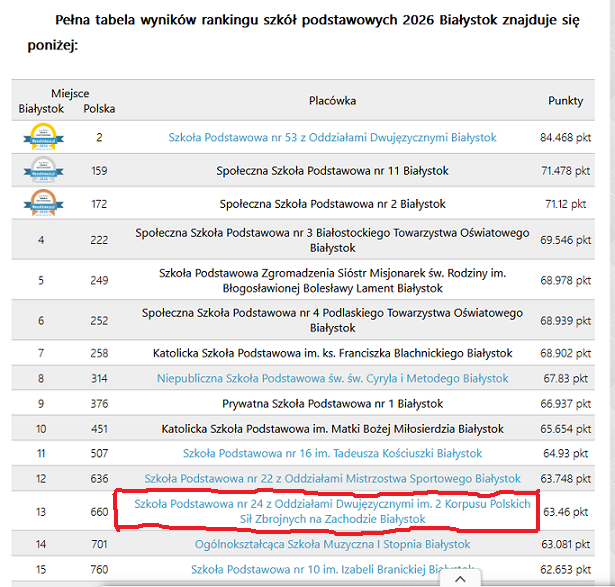Click the 69.546 pkt score cell
615x587 pixels.
click(x=565, y=240)
